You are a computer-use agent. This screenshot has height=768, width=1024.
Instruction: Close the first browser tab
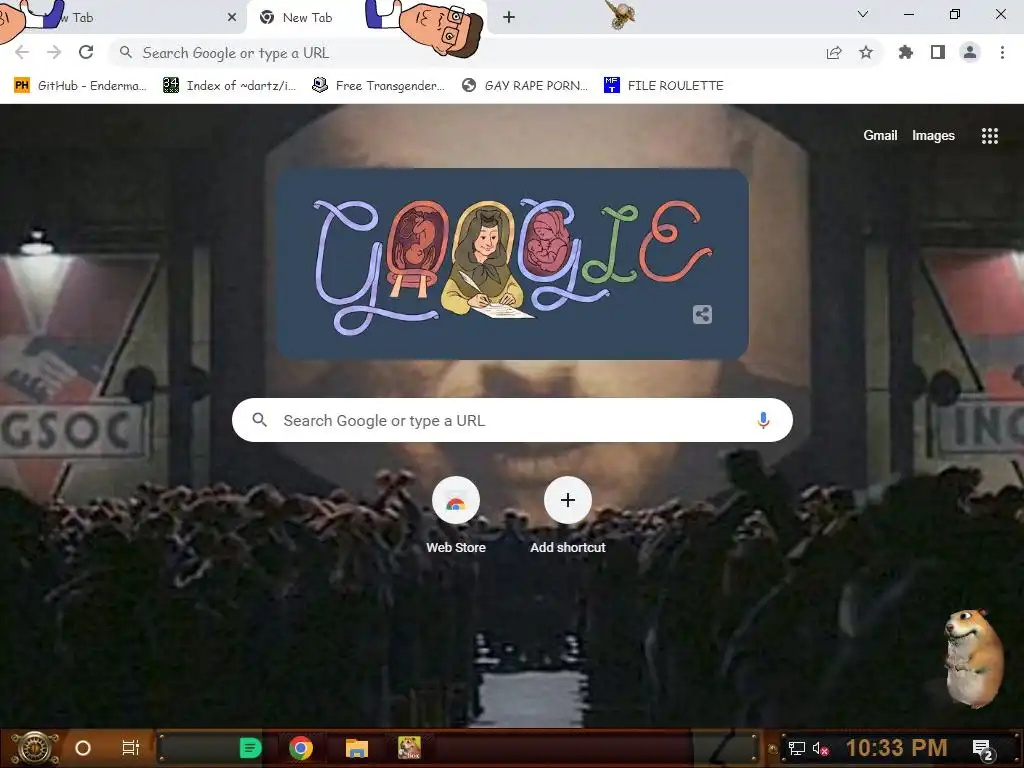point(232,18)
